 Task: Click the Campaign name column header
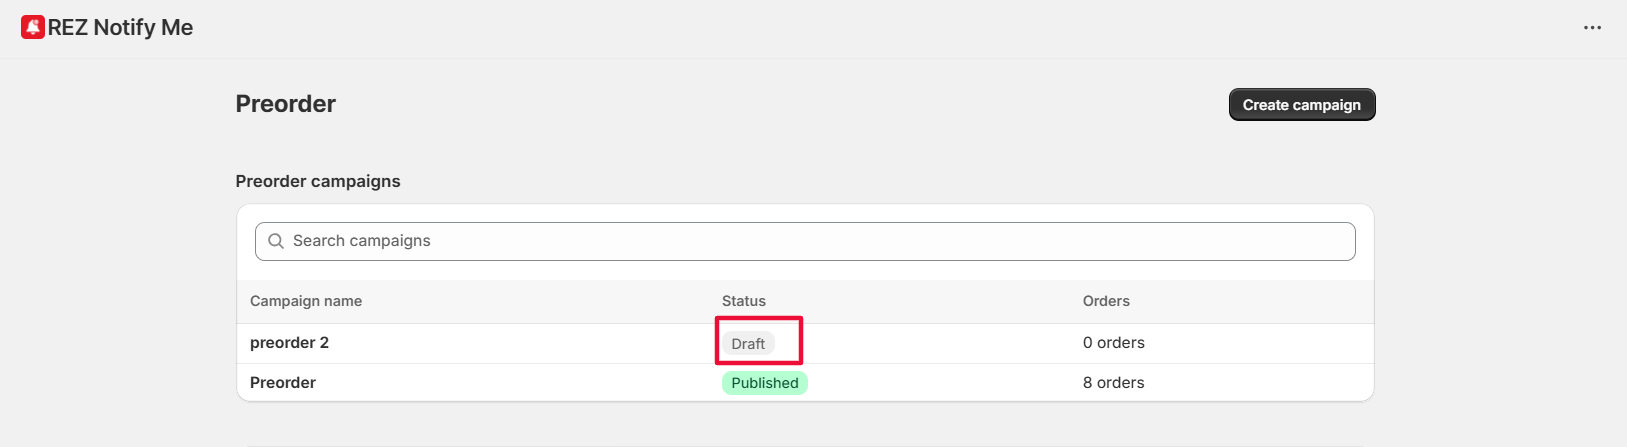[306, 301]
